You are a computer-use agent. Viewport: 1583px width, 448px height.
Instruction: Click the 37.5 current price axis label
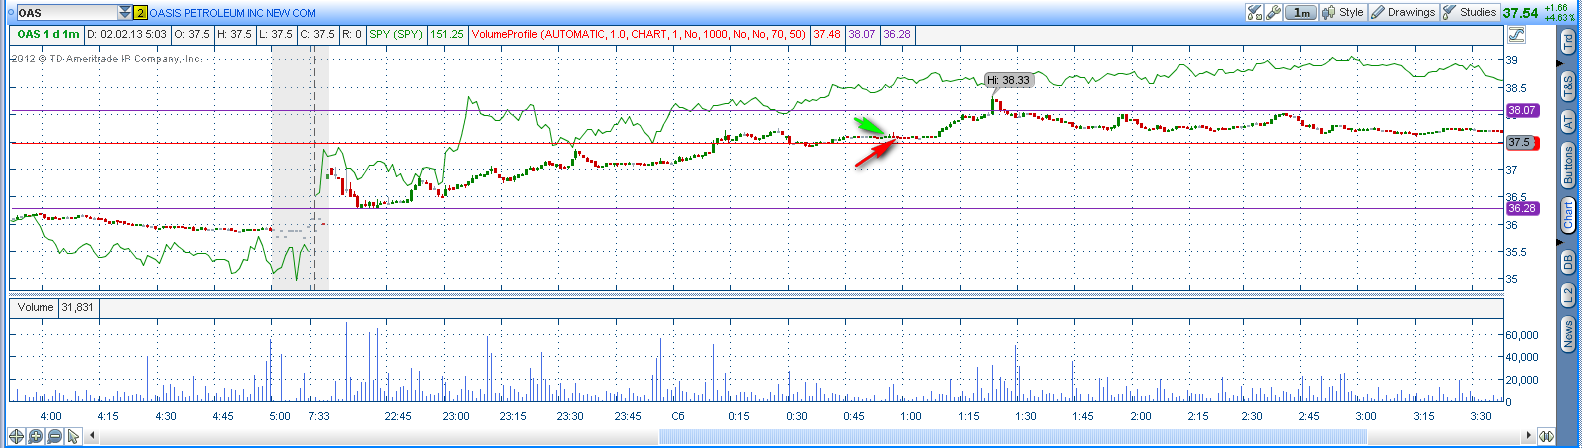click(1520, 142)
